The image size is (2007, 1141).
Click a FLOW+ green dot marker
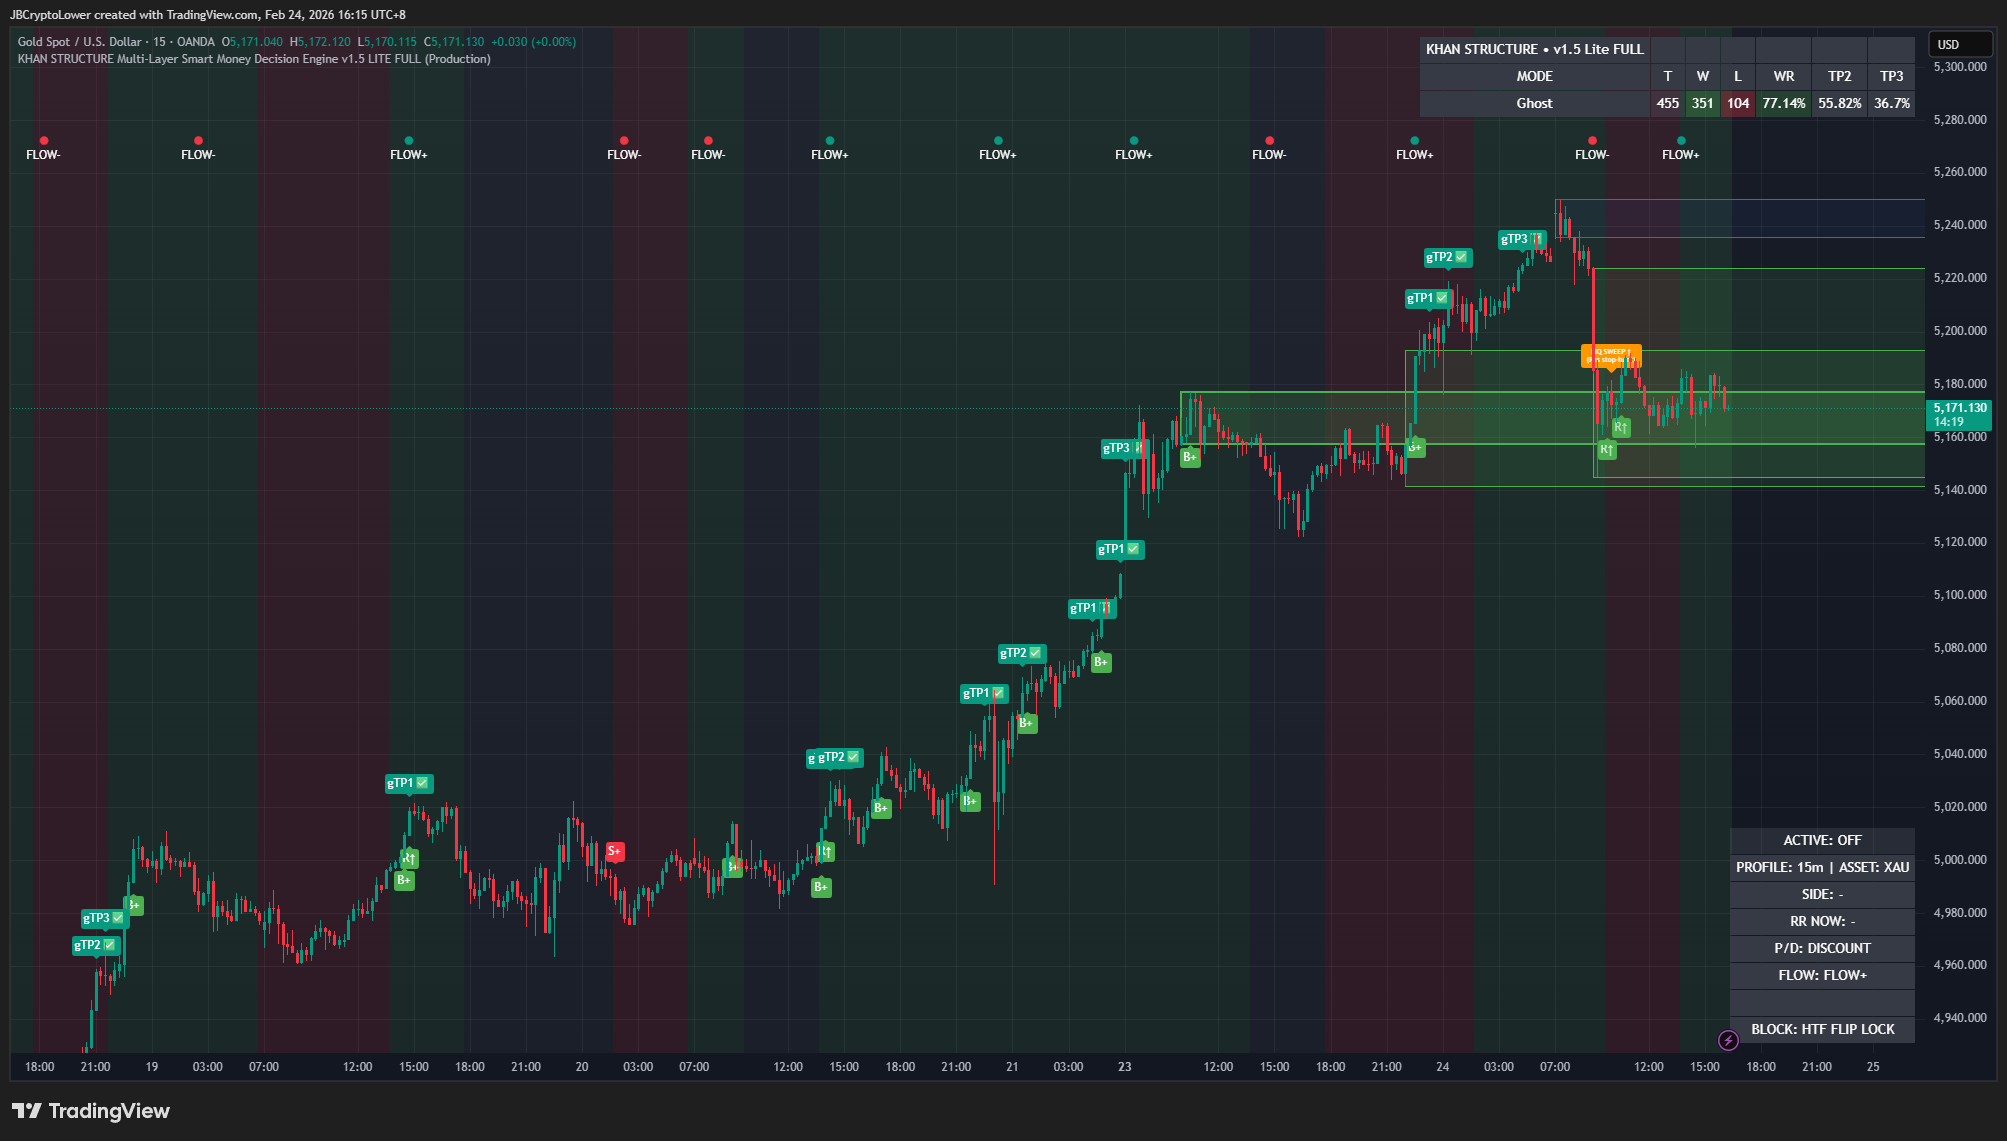(x=408, y=141)
